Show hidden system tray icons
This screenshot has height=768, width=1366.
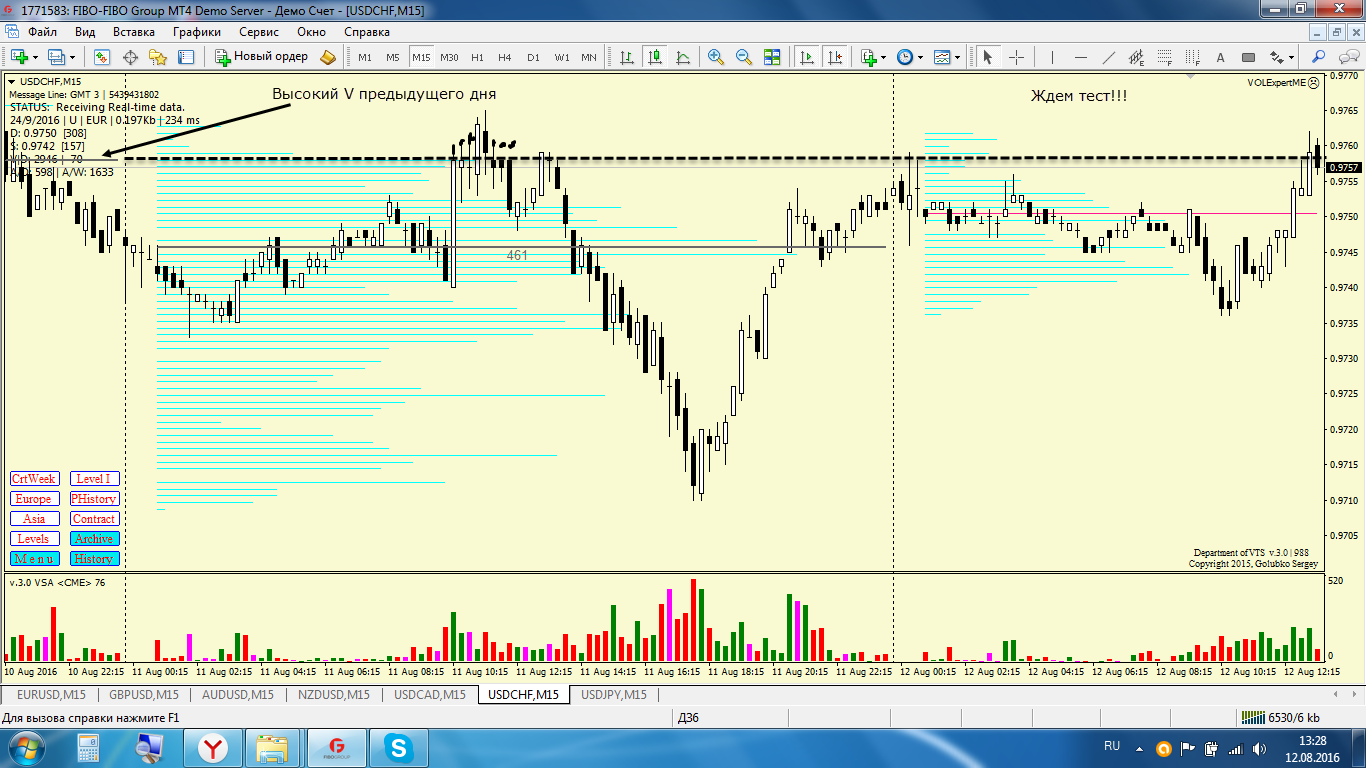[1141, 747]
